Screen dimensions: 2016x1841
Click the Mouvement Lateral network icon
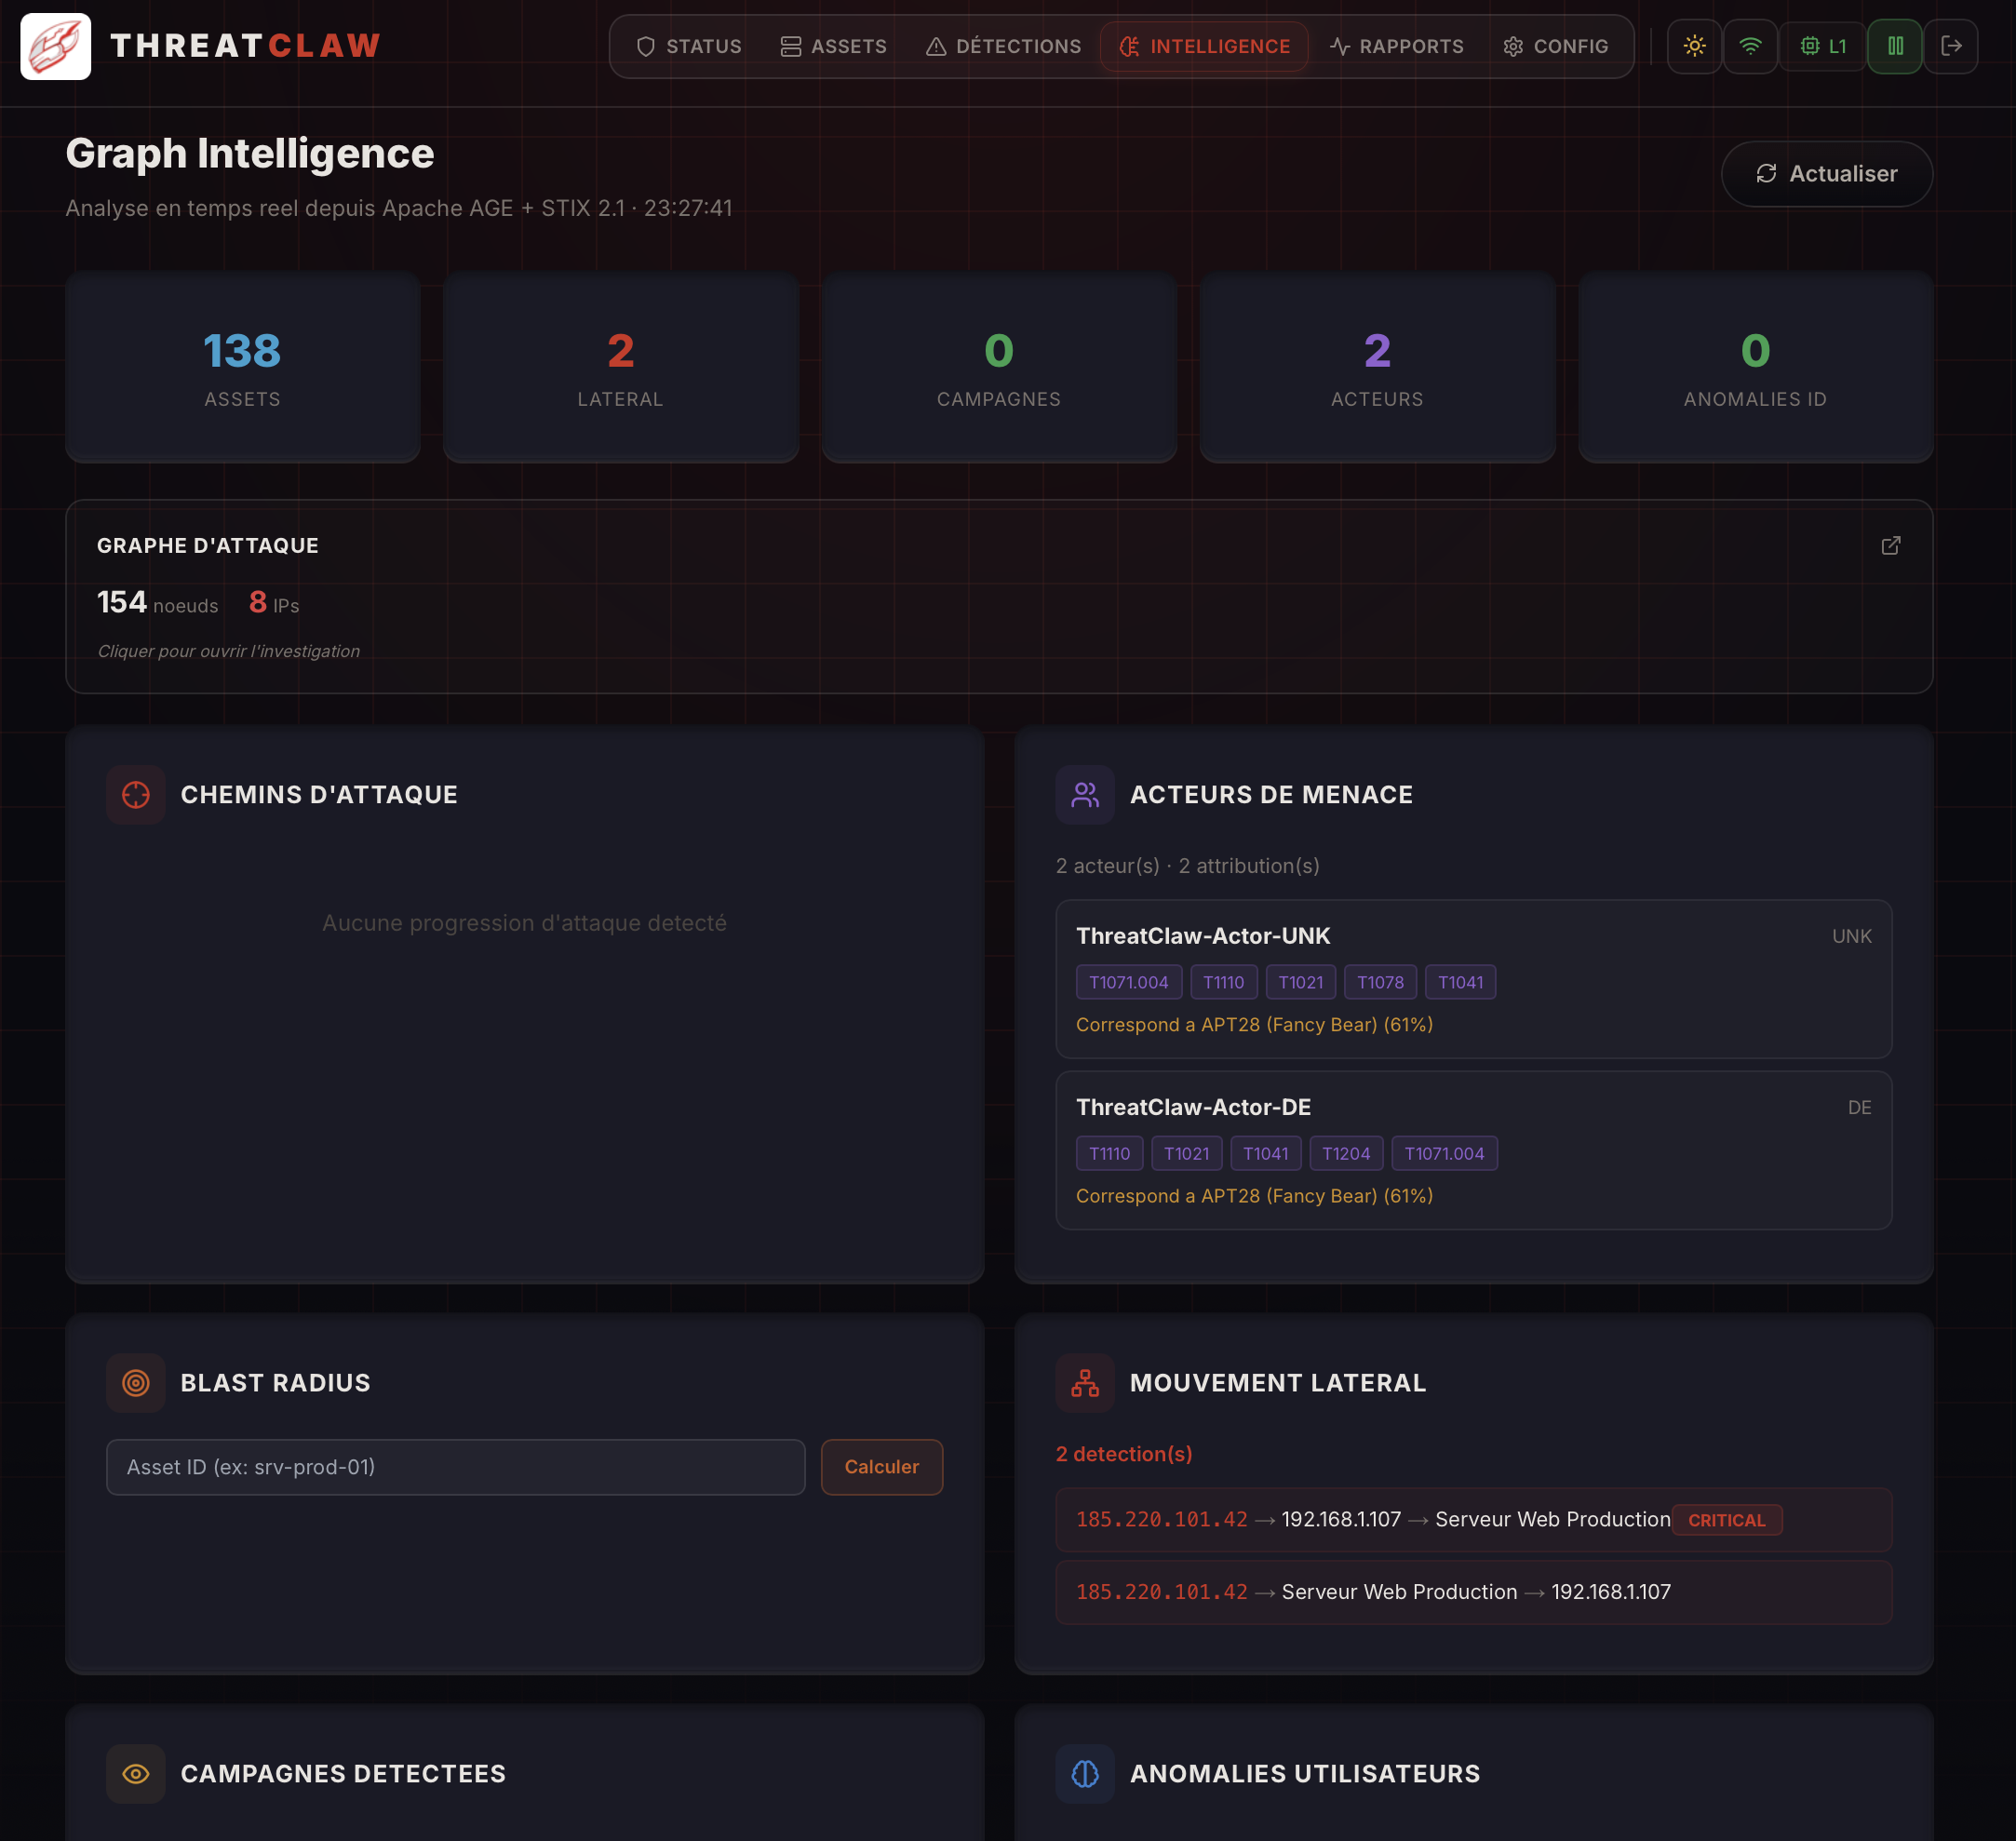coord(1085,1383)
